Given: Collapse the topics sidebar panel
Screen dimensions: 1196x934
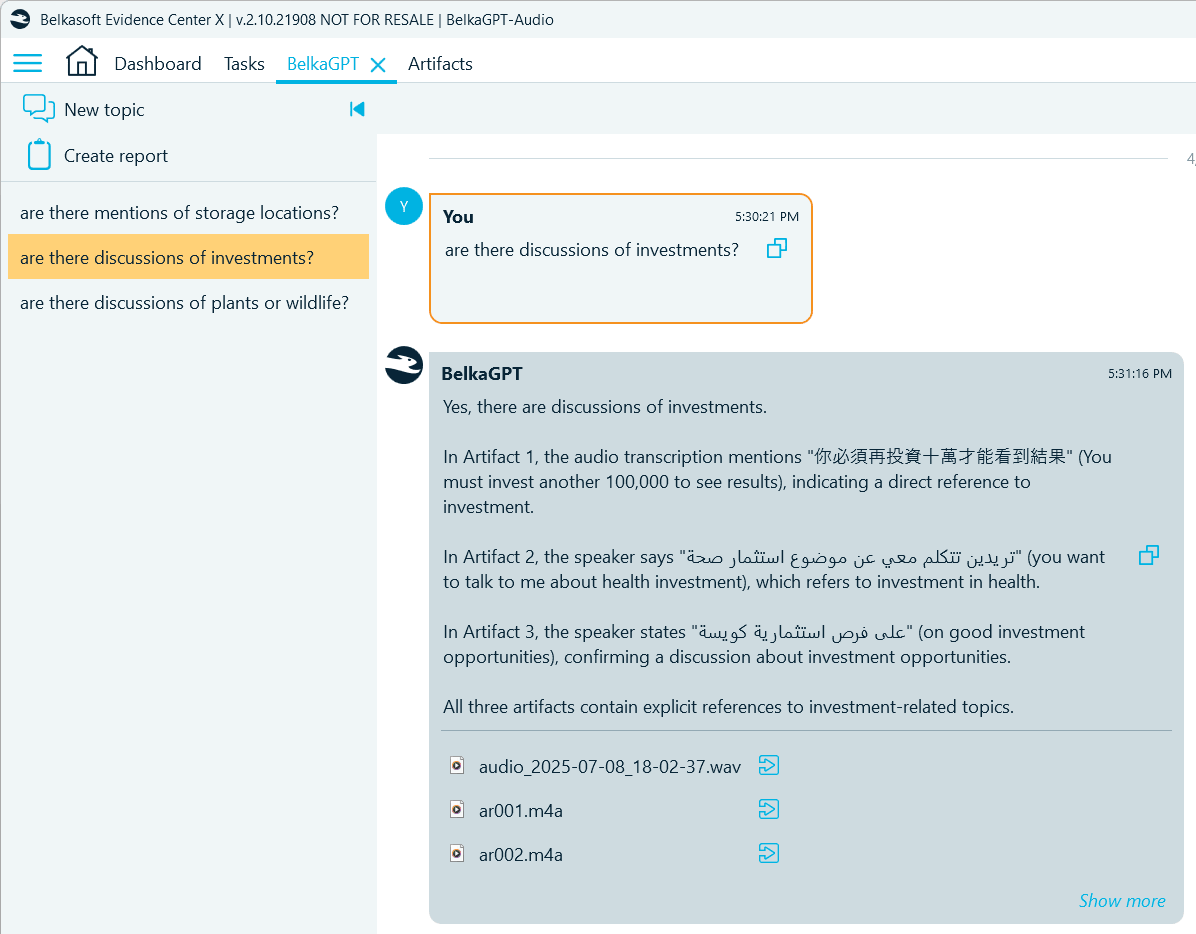Looking at the screenshot, I should 357,109.
